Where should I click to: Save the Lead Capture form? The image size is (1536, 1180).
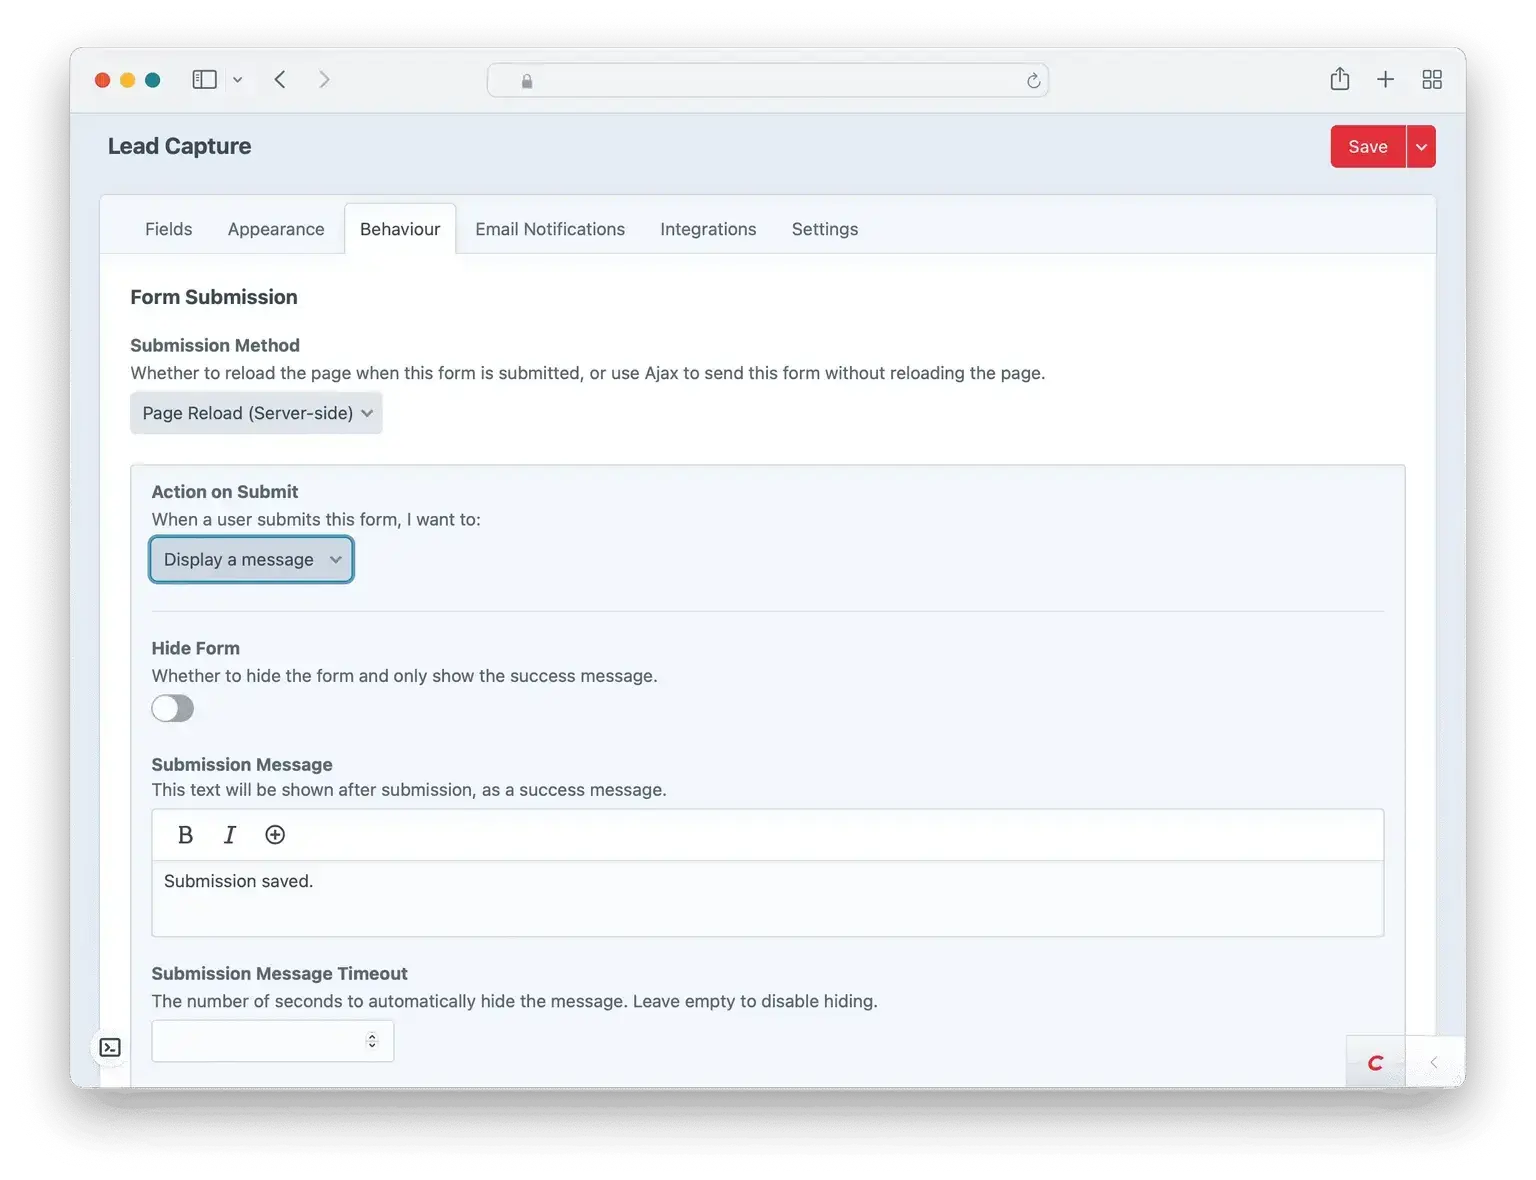pos(1367,146)
